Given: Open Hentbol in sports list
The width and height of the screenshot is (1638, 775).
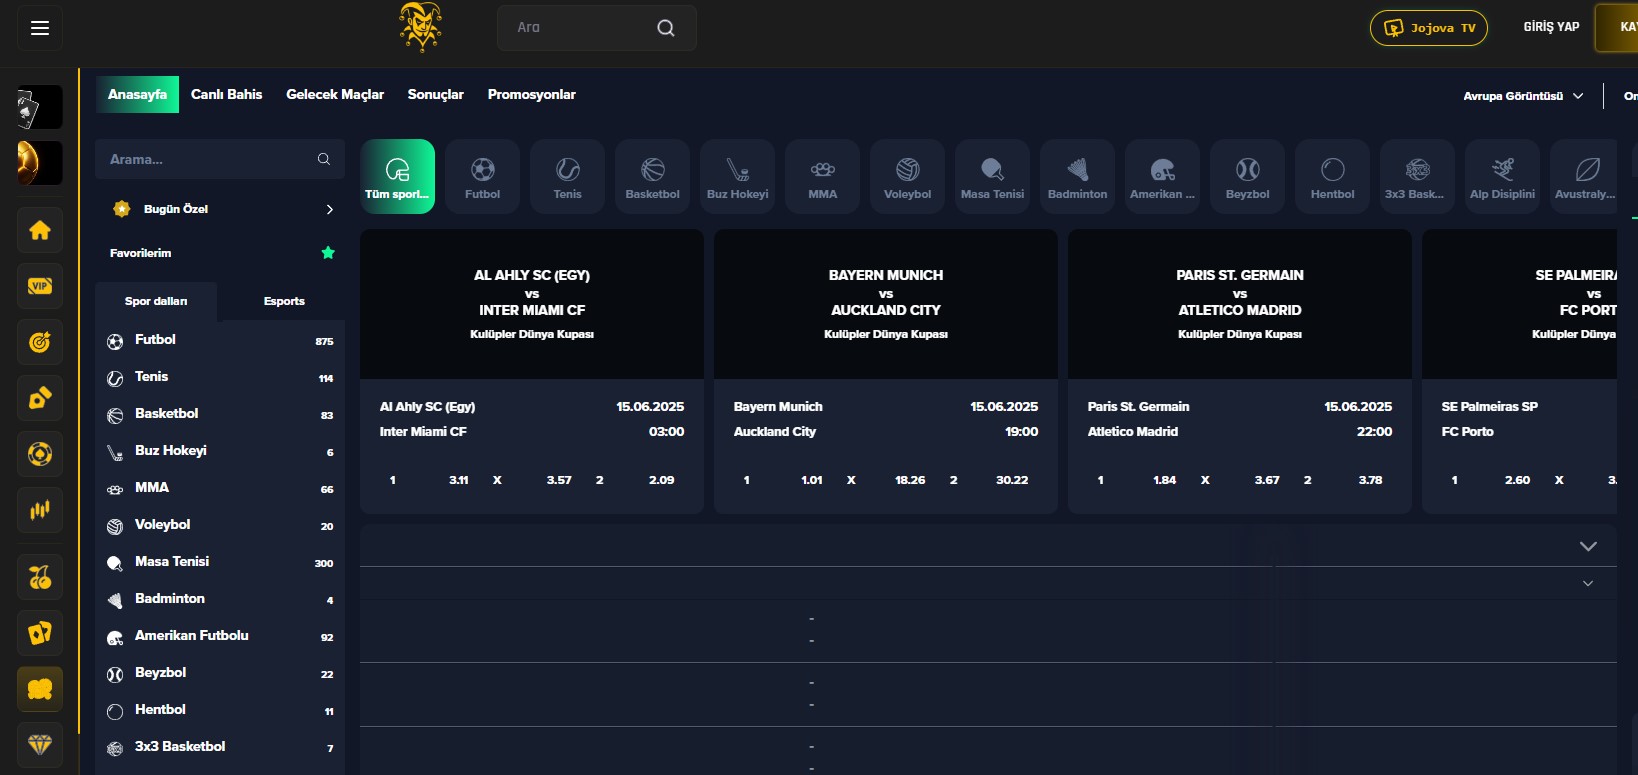Looking at the screenshot, I should (x=220, y=710).
